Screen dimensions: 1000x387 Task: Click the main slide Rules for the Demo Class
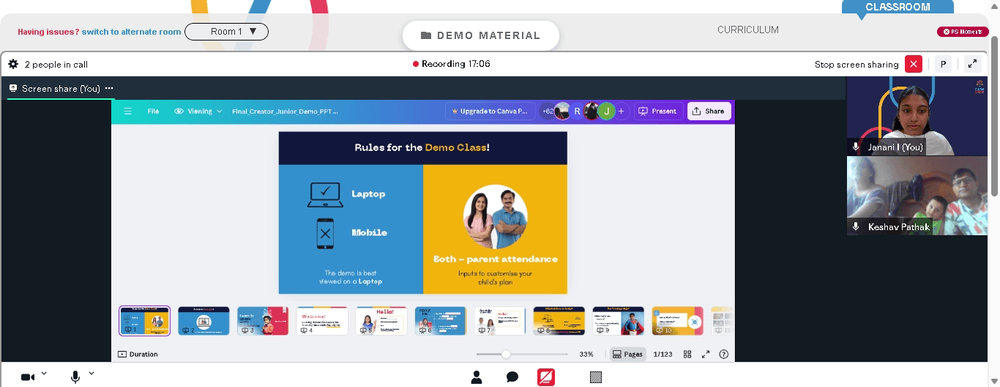[423, 212]
